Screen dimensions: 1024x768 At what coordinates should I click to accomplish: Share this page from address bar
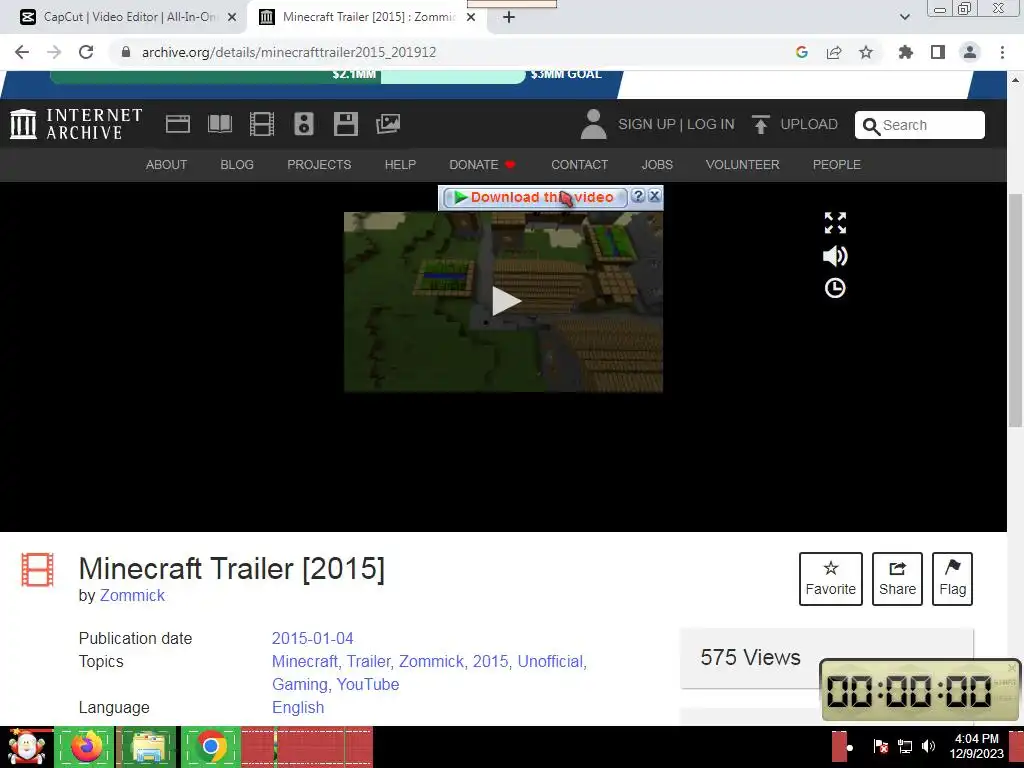834,52
